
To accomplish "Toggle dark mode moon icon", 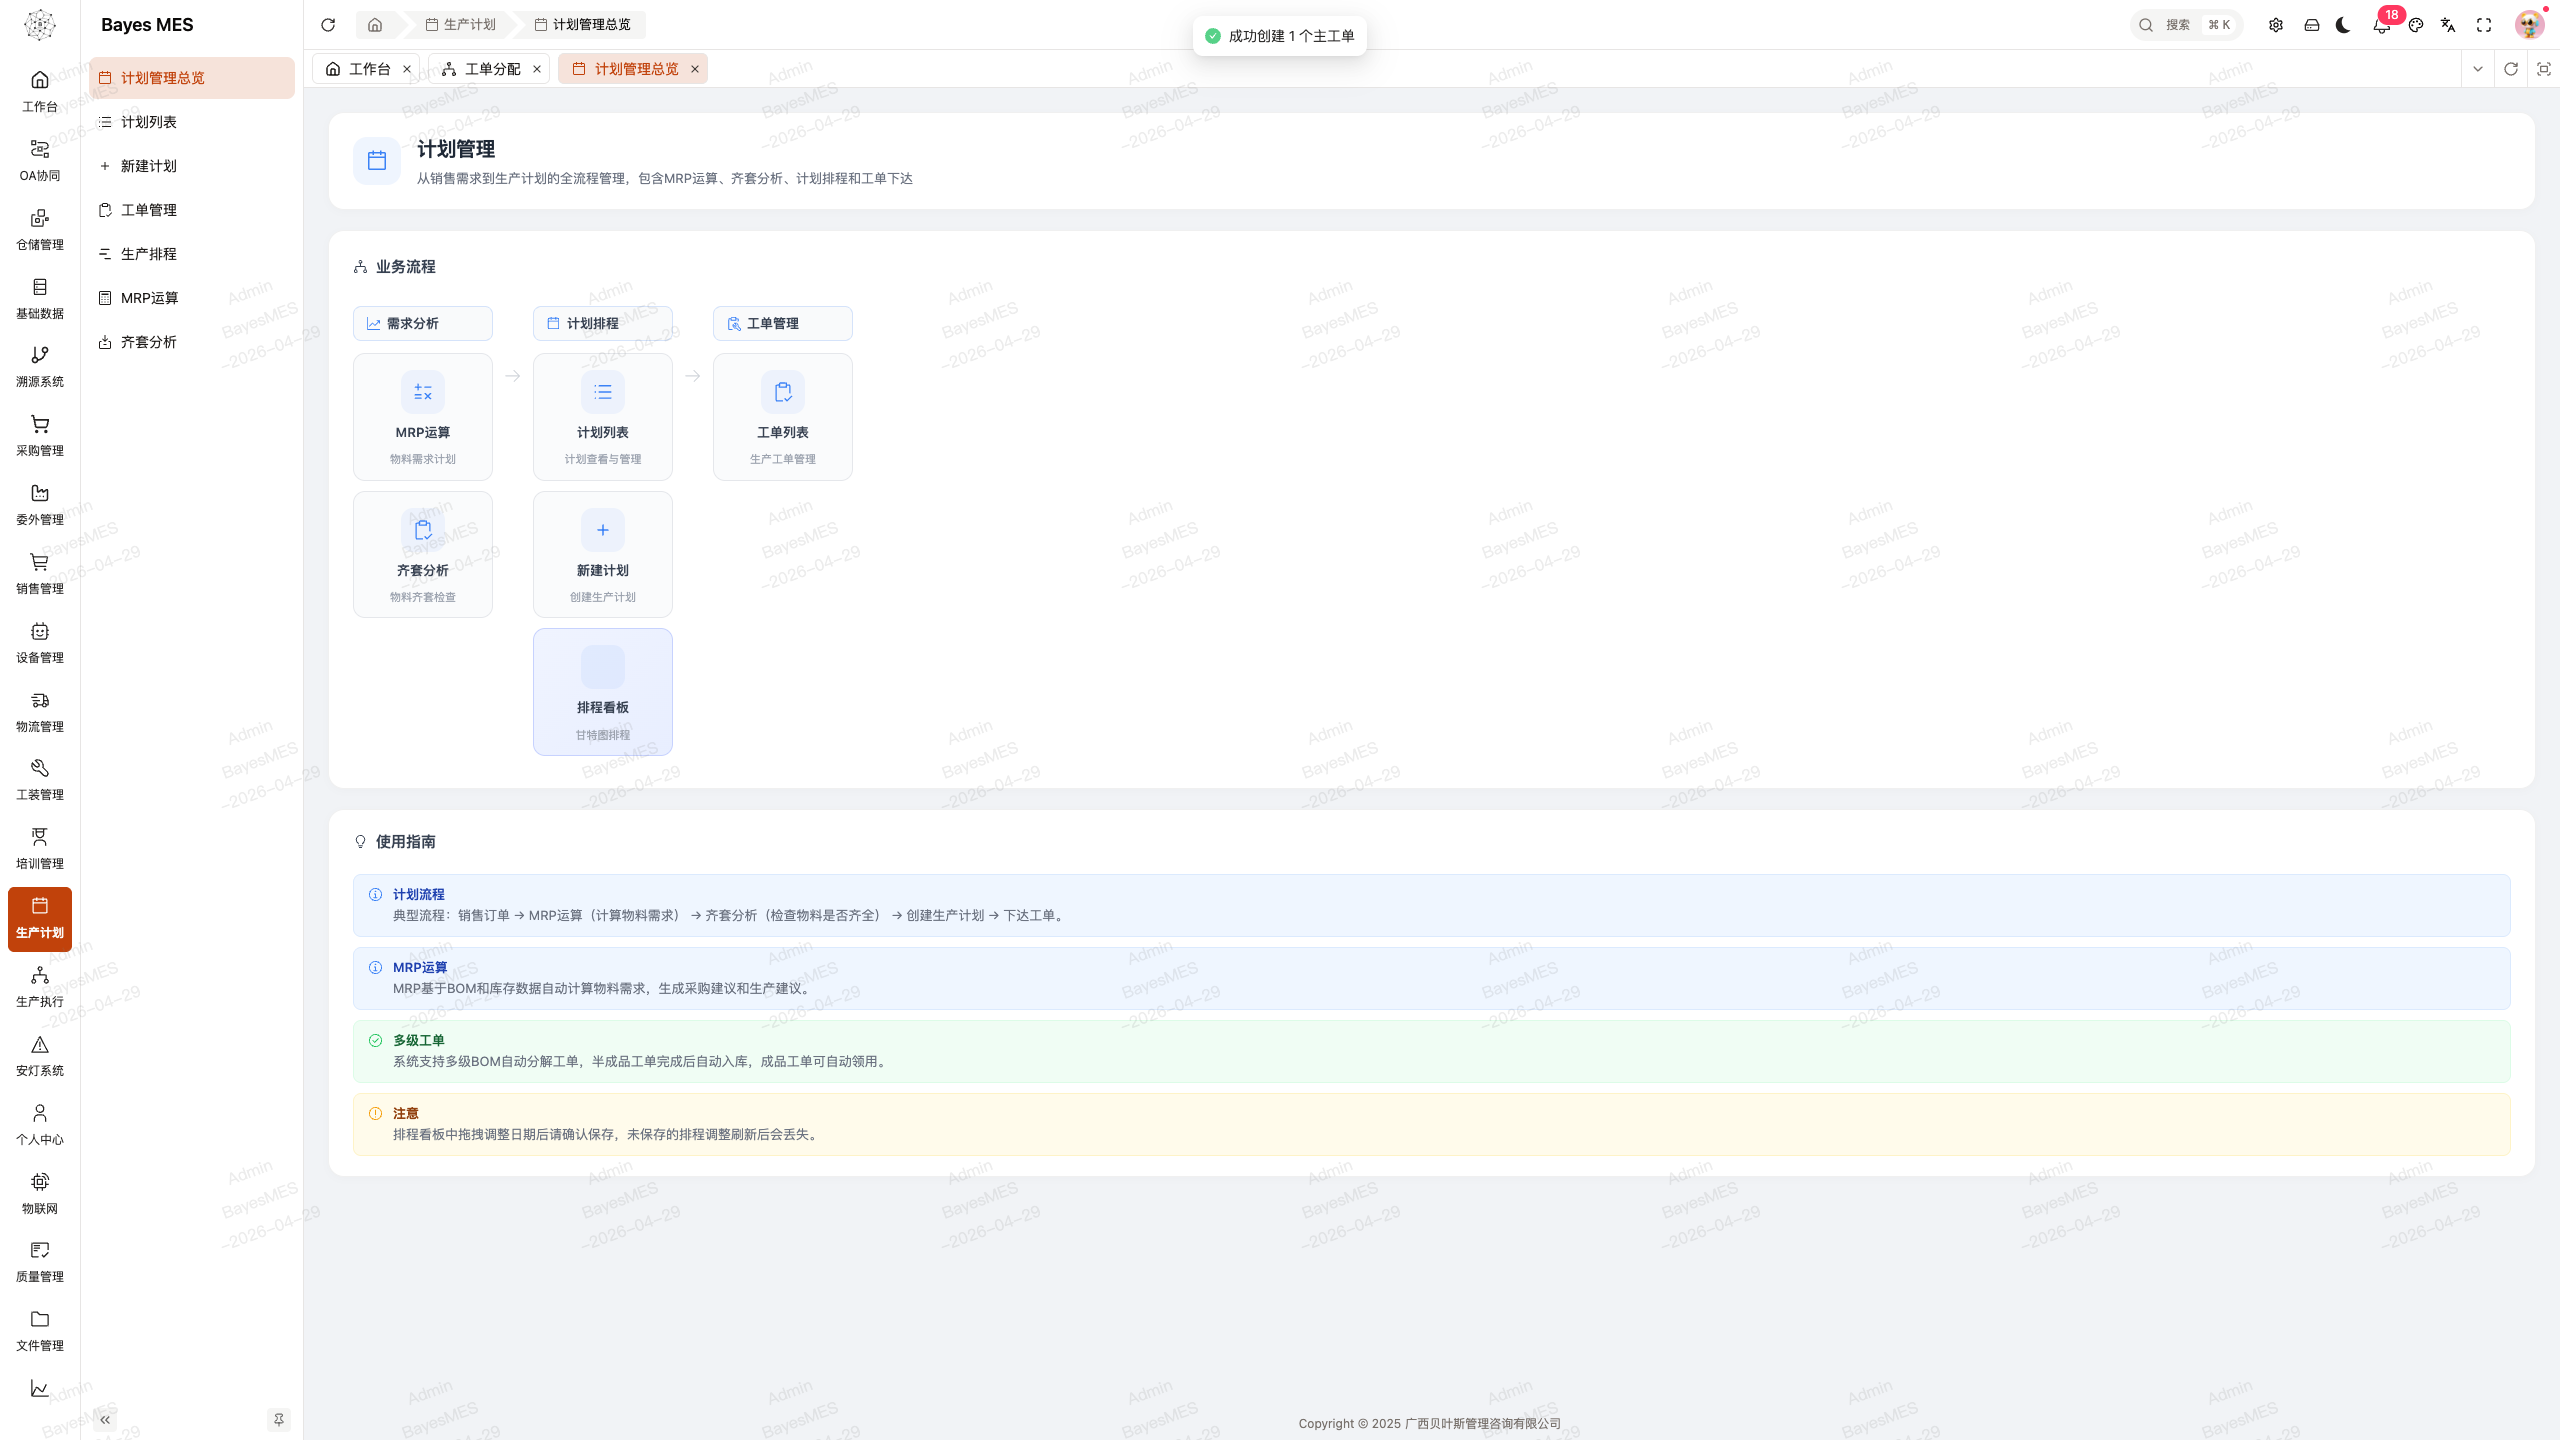I will click(2344, 25).
